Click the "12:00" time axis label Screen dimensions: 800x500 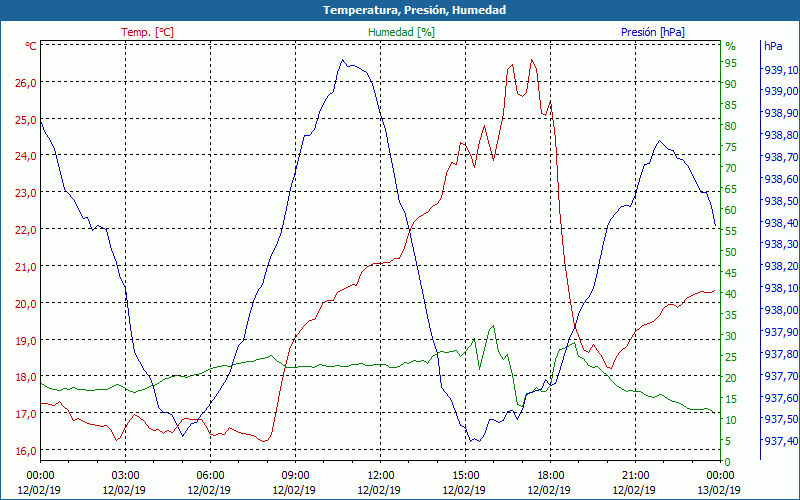[x=381, y=476]
